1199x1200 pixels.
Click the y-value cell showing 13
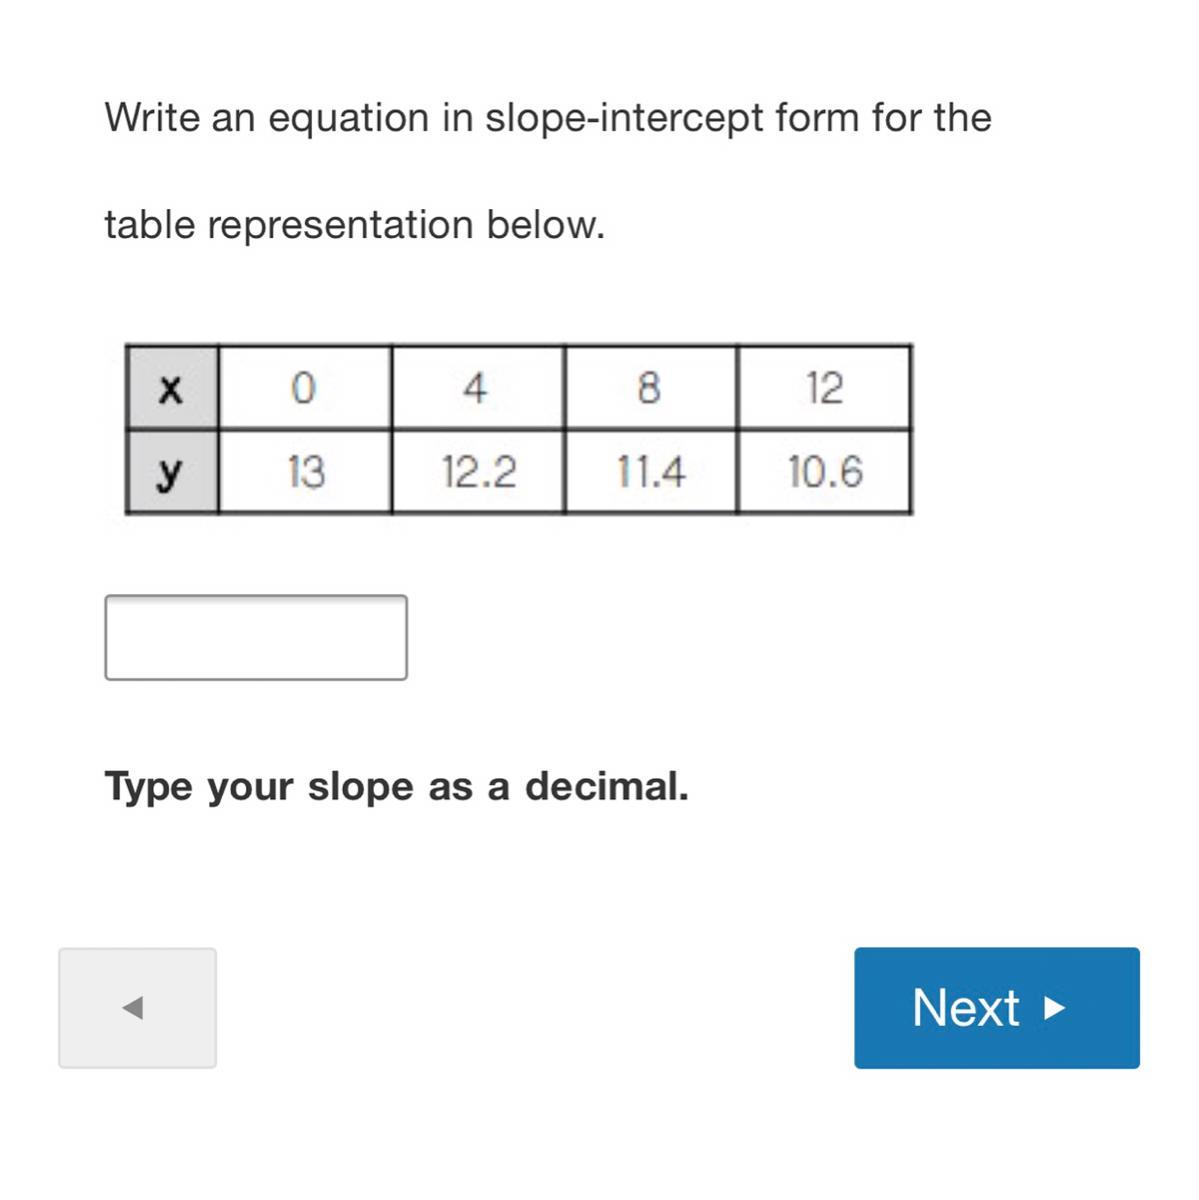pyautogui.click(x=304, y=472)
